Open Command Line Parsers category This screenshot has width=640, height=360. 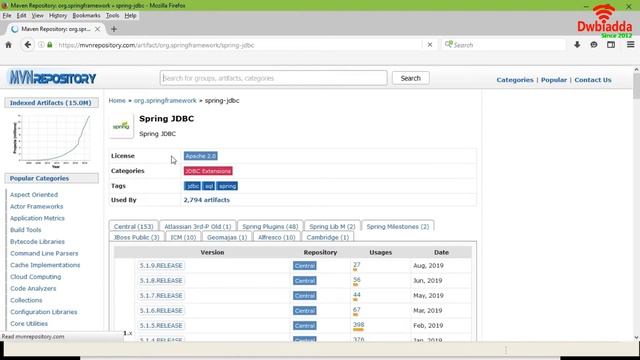coord(44,253)
